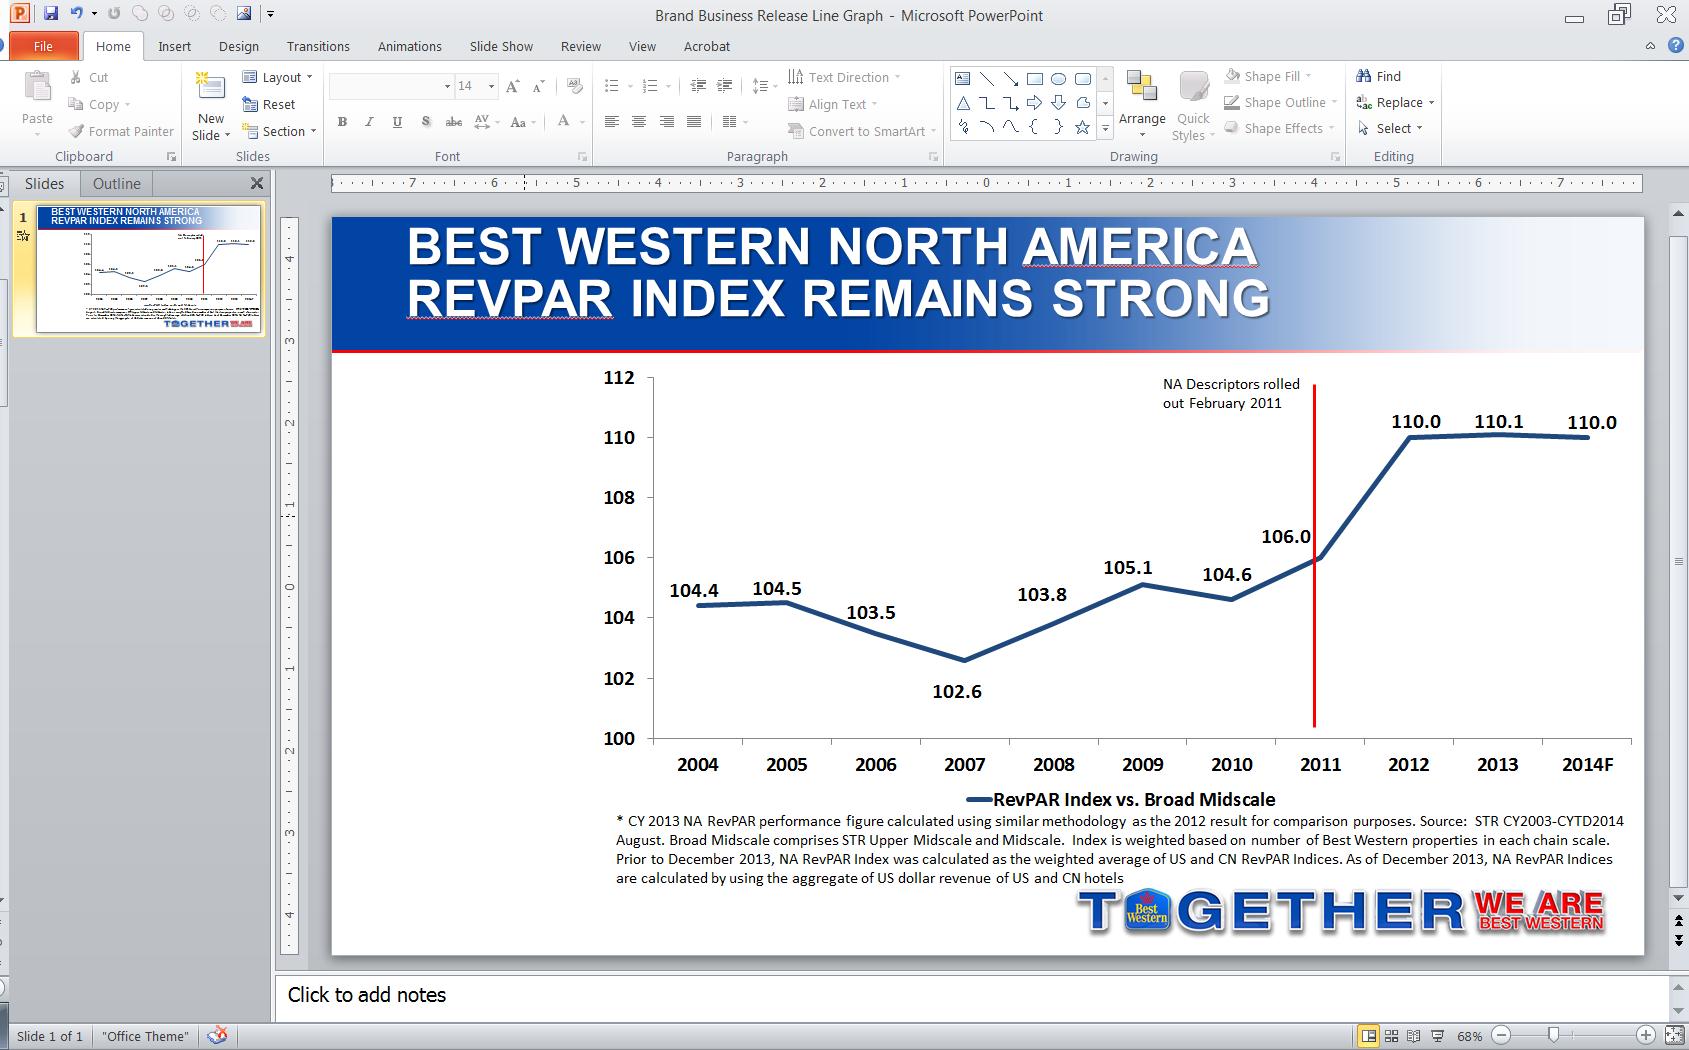Click Convert to SmartArt

point(862,131)
